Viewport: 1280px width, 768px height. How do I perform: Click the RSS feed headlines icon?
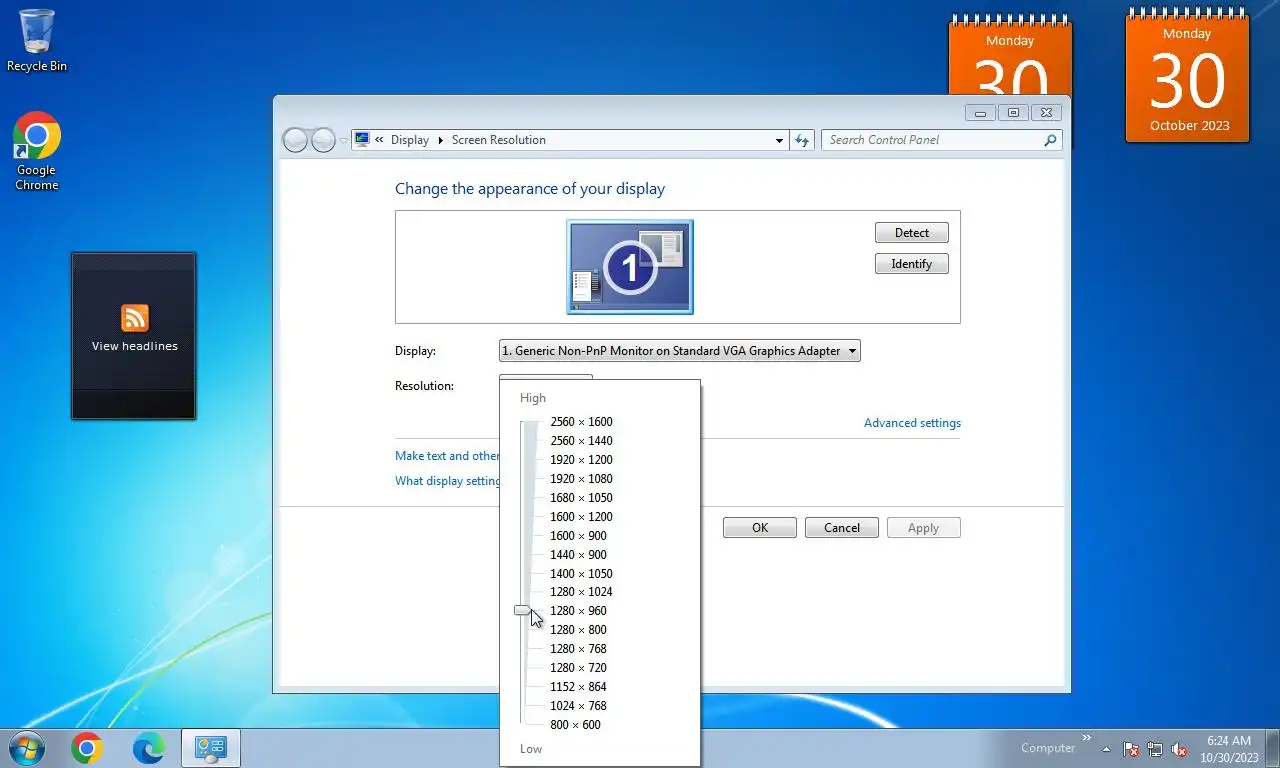click(x=135, y=318)
